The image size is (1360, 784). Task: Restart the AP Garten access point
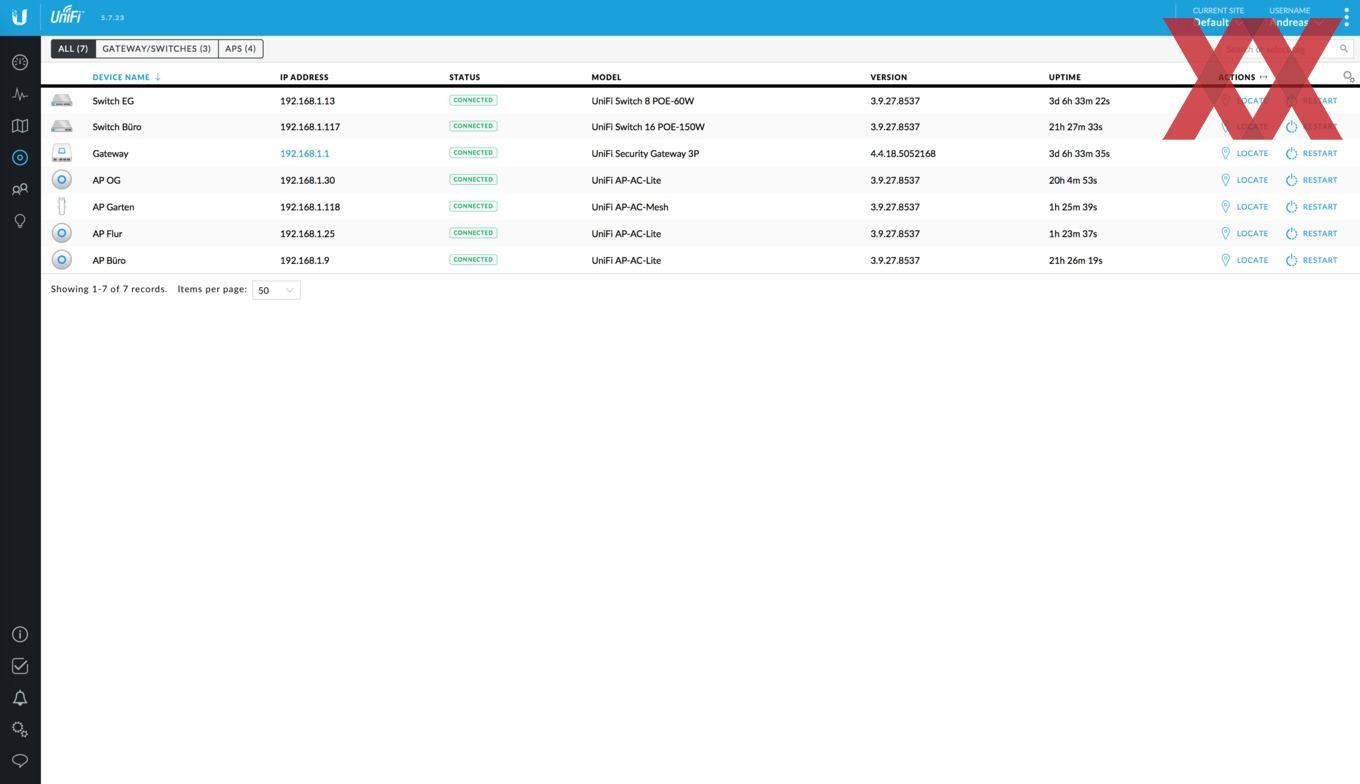[x=1311, y=207]
